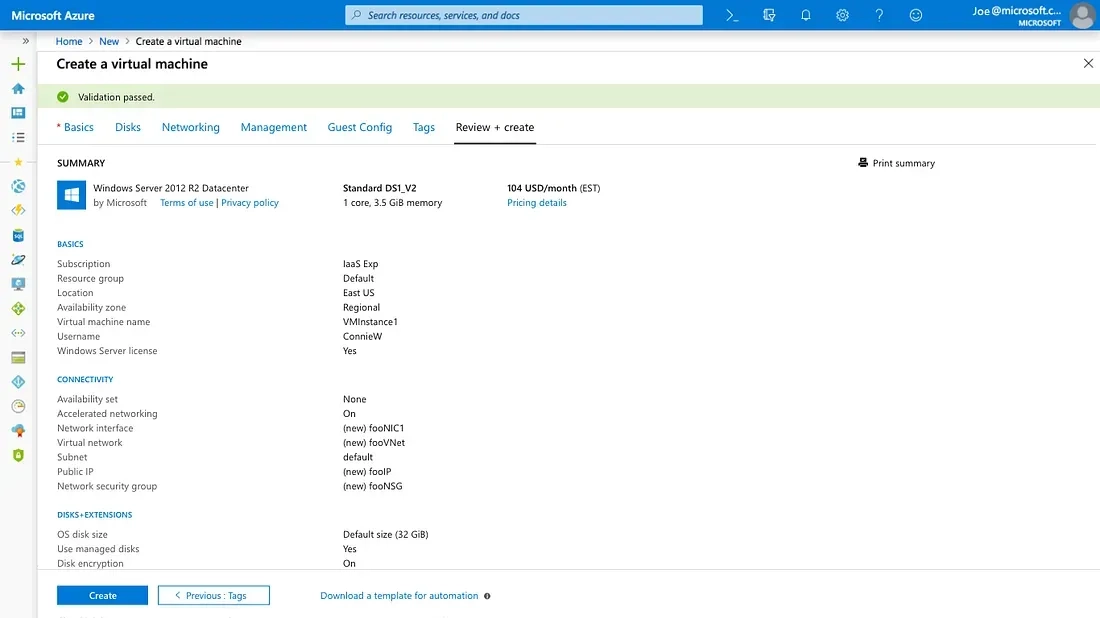Viewport: 1100px width, 618px height.
Task: Click the (new) fooIP value
Action: 368,471
